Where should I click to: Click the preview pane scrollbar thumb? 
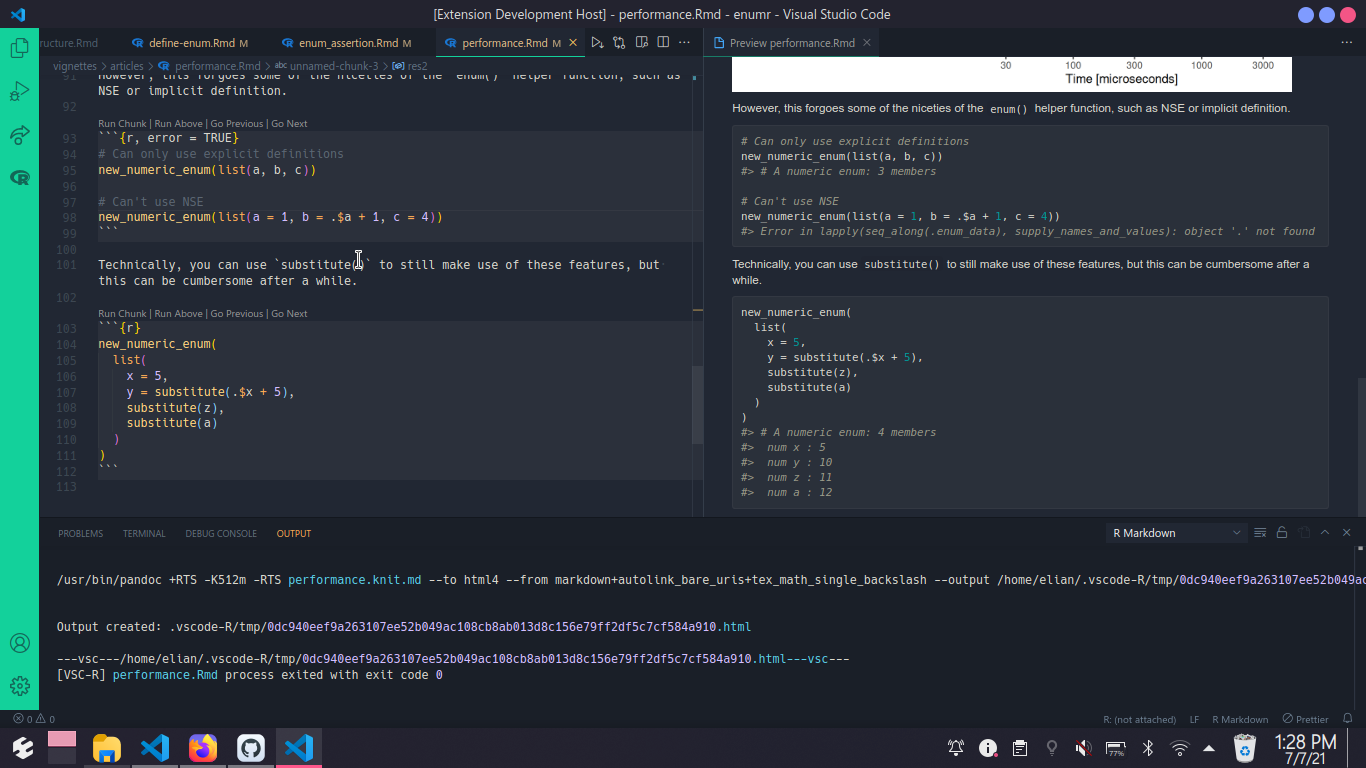pyautogui.click(x=1360, y=447)
